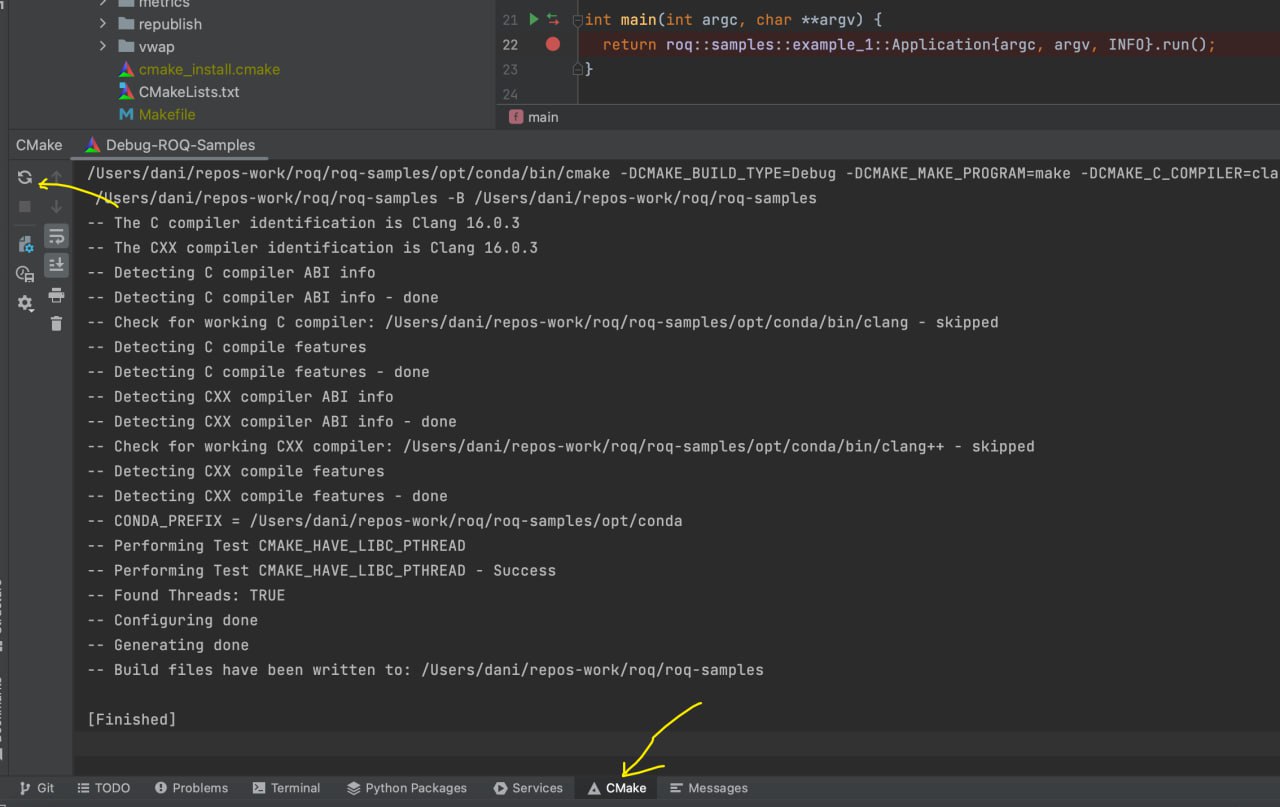This screenshot has width=1280, height=807.
Task: Go to next error with down arrow
Action: (57, 206)
